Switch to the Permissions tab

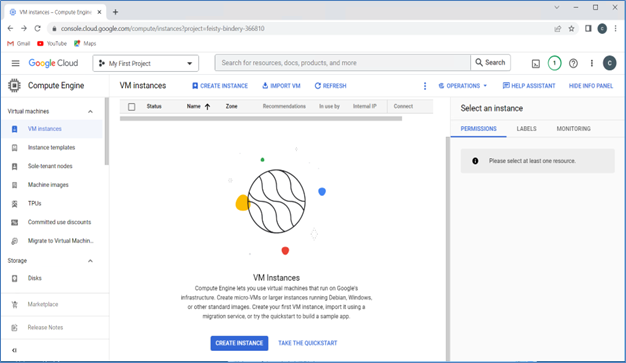click(478, 129)
